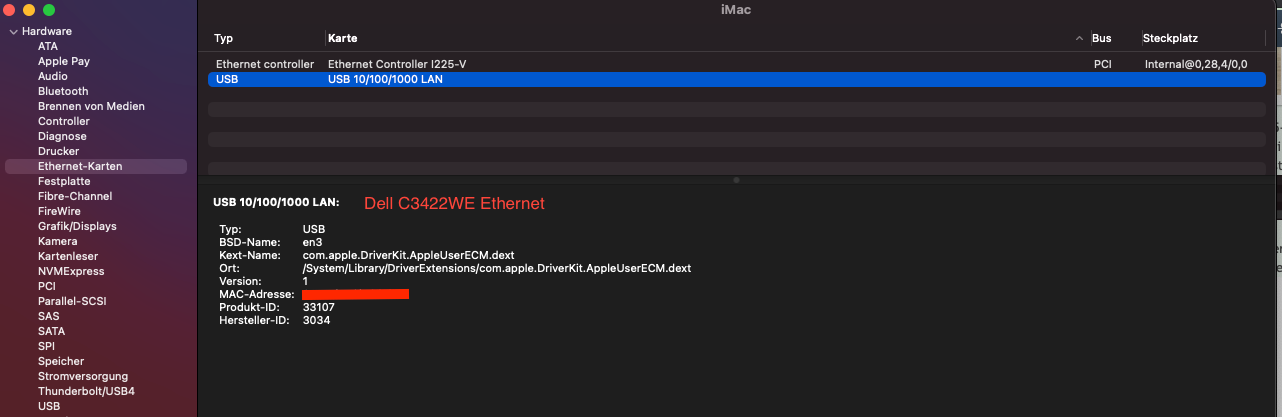Click the sort arrow in Karte column
Viewport: 1282px width, 417px height.
(1079, 39)
